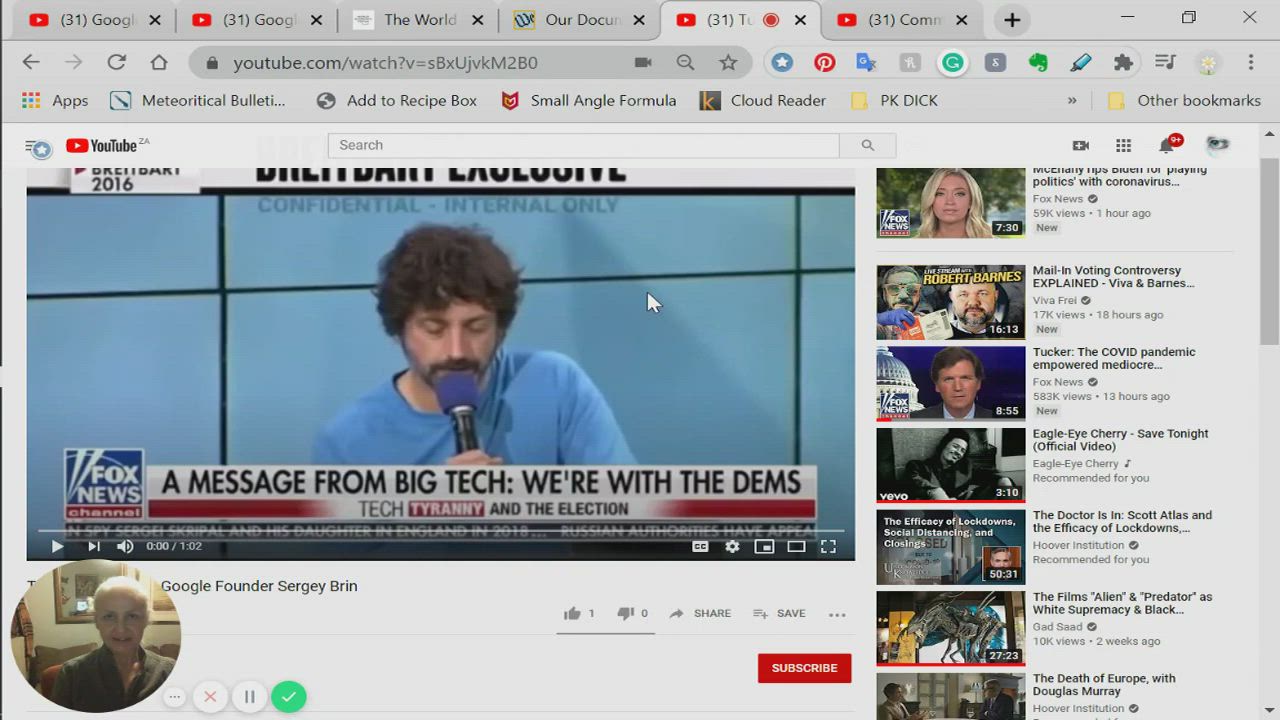Enter fullscreen video mode
Screen dimensions: 1280x720
pyautogui.click(x=828, y=546)
